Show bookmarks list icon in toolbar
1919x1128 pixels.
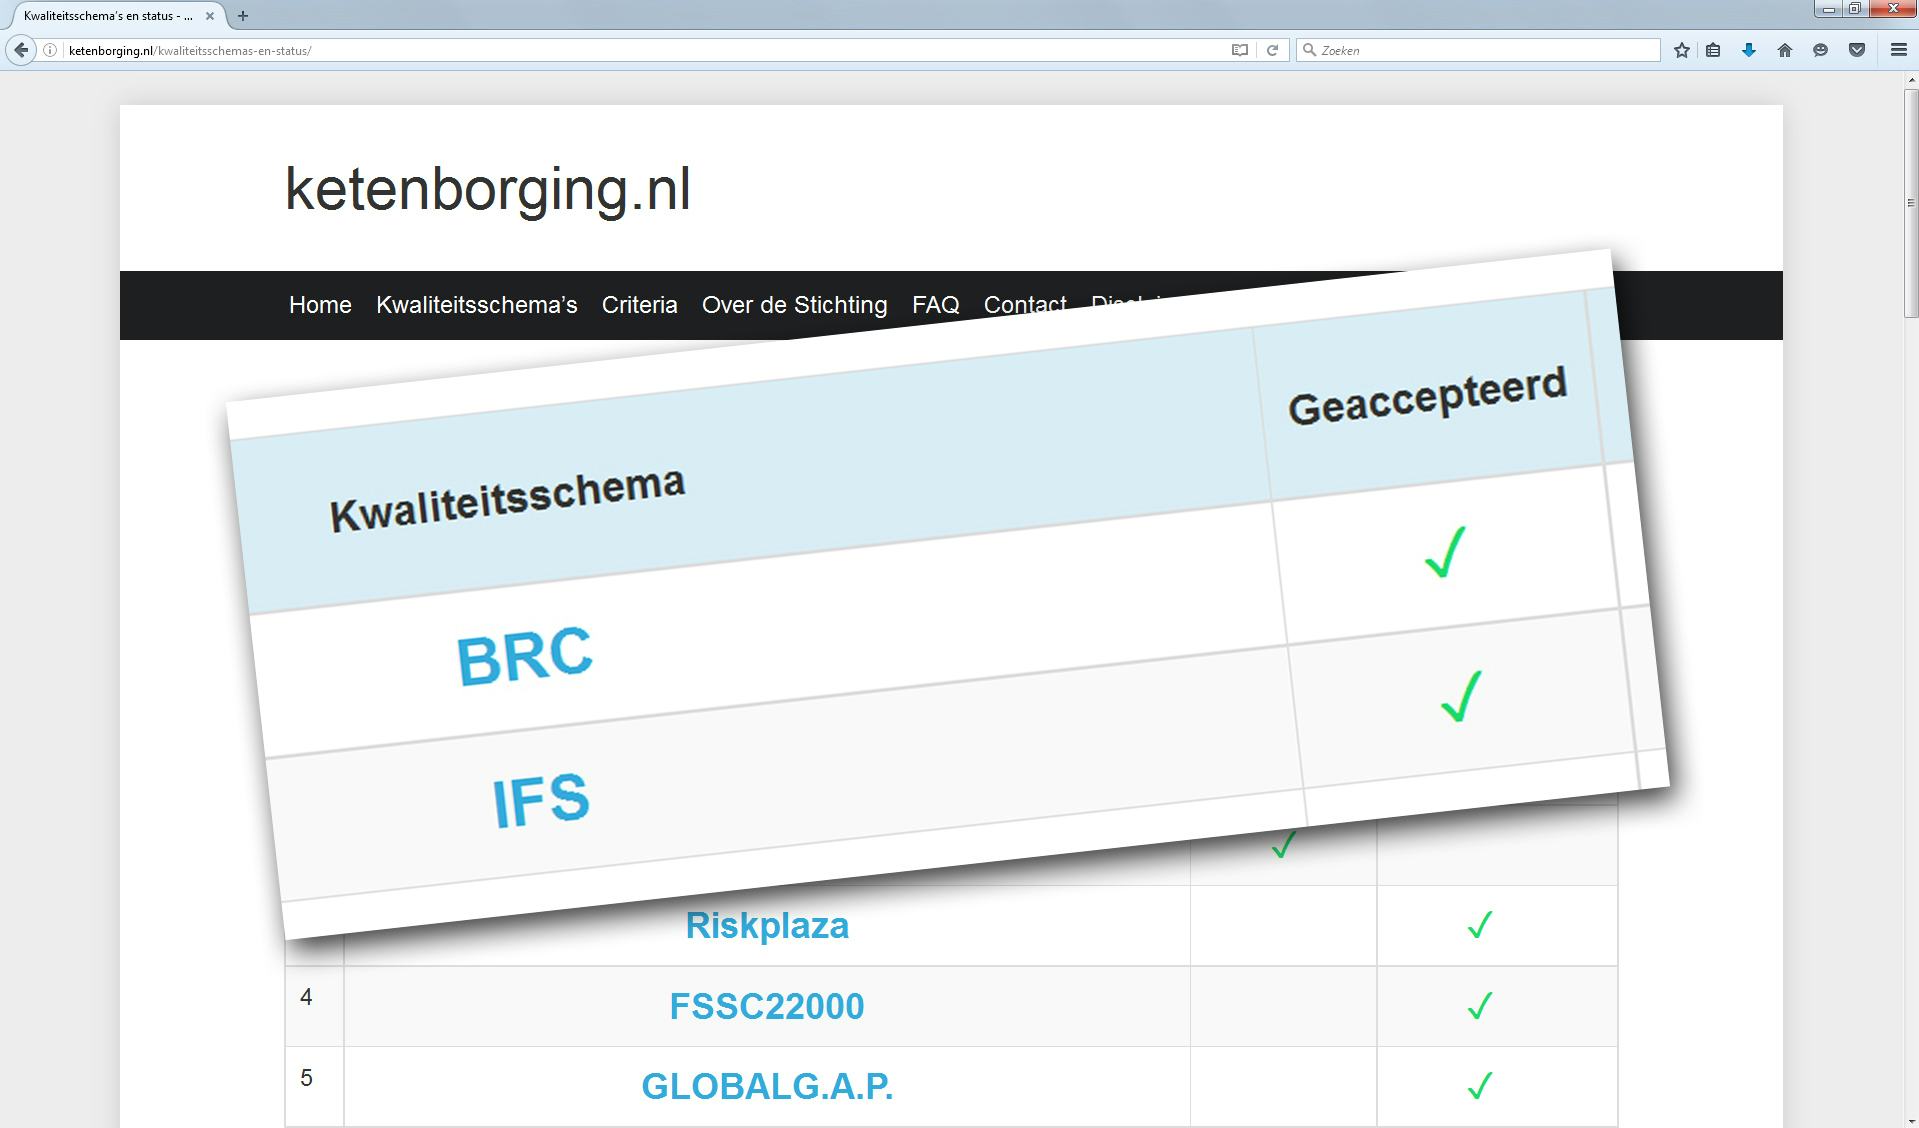1713,50
